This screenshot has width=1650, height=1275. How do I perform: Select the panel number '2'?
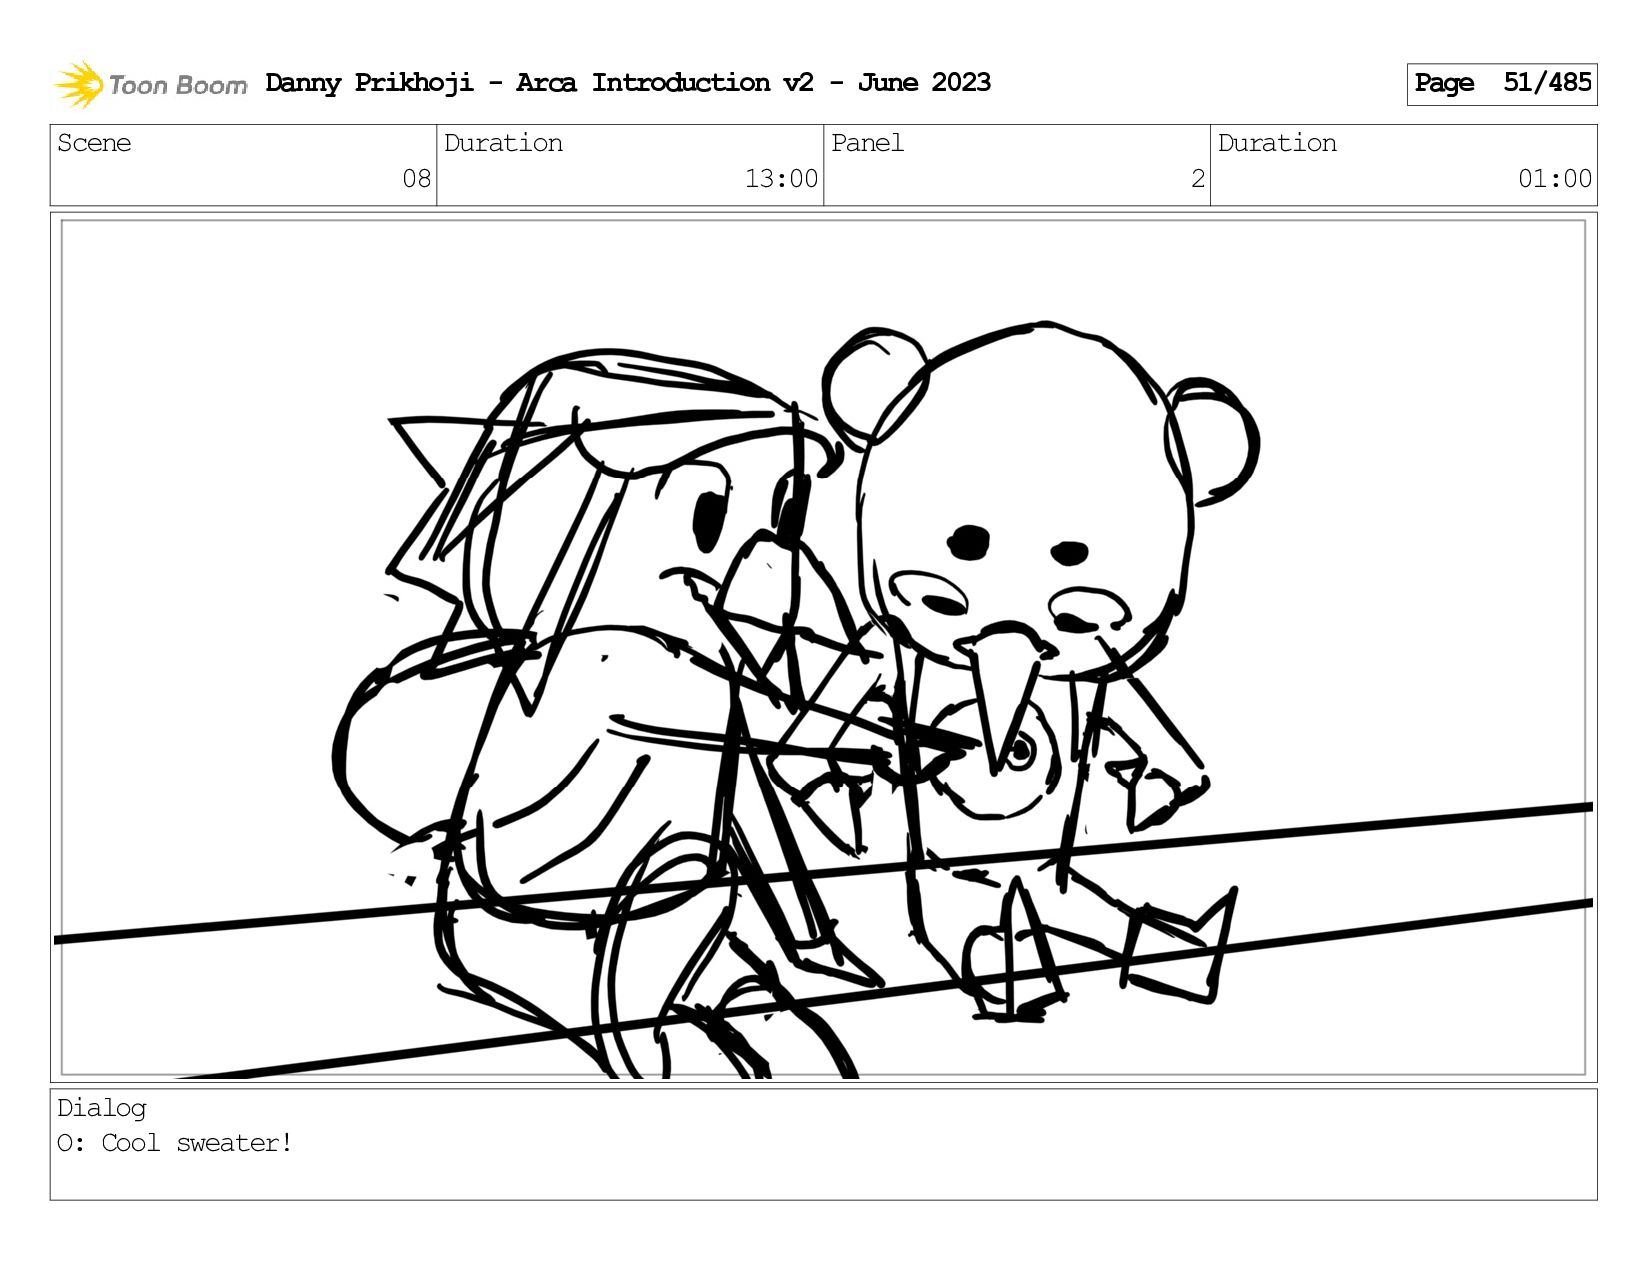coord(1197,179)
